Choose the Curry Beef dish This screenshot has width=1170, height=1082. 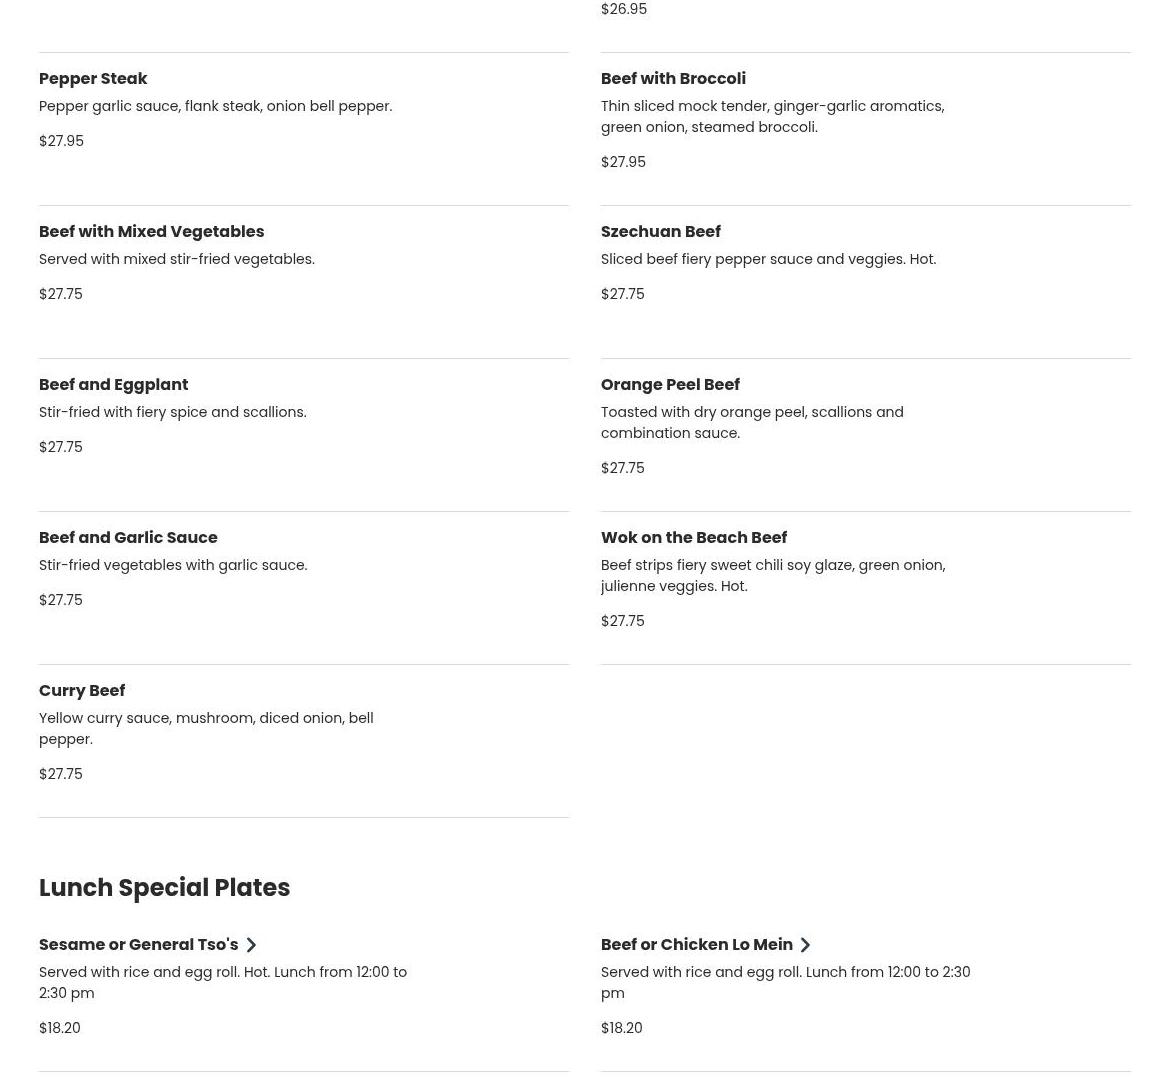[x=82, y=690]
